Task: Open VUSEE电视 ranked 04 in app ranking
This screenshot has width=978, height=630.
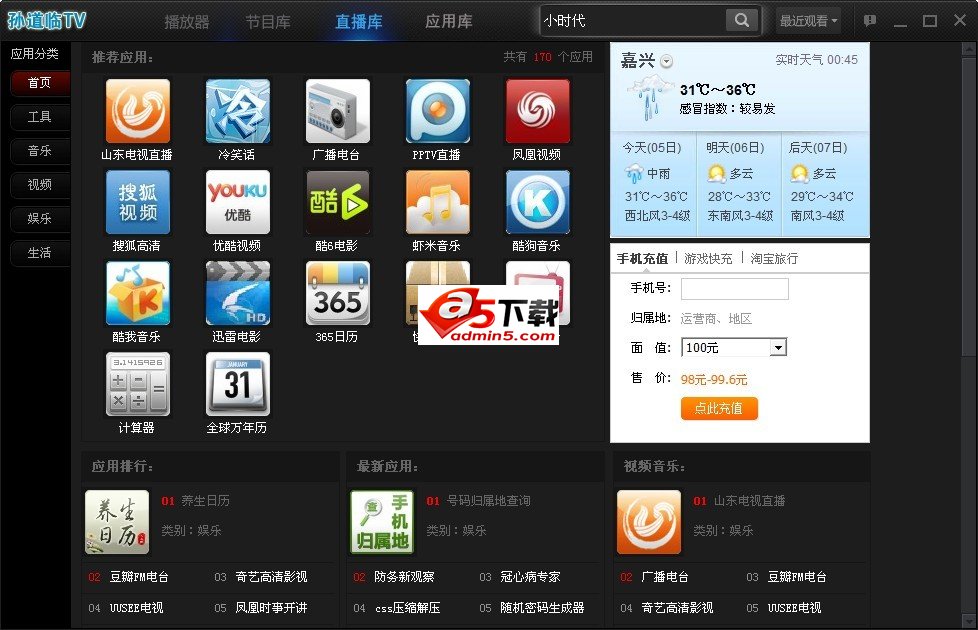Action: click(x=137, y=608)
